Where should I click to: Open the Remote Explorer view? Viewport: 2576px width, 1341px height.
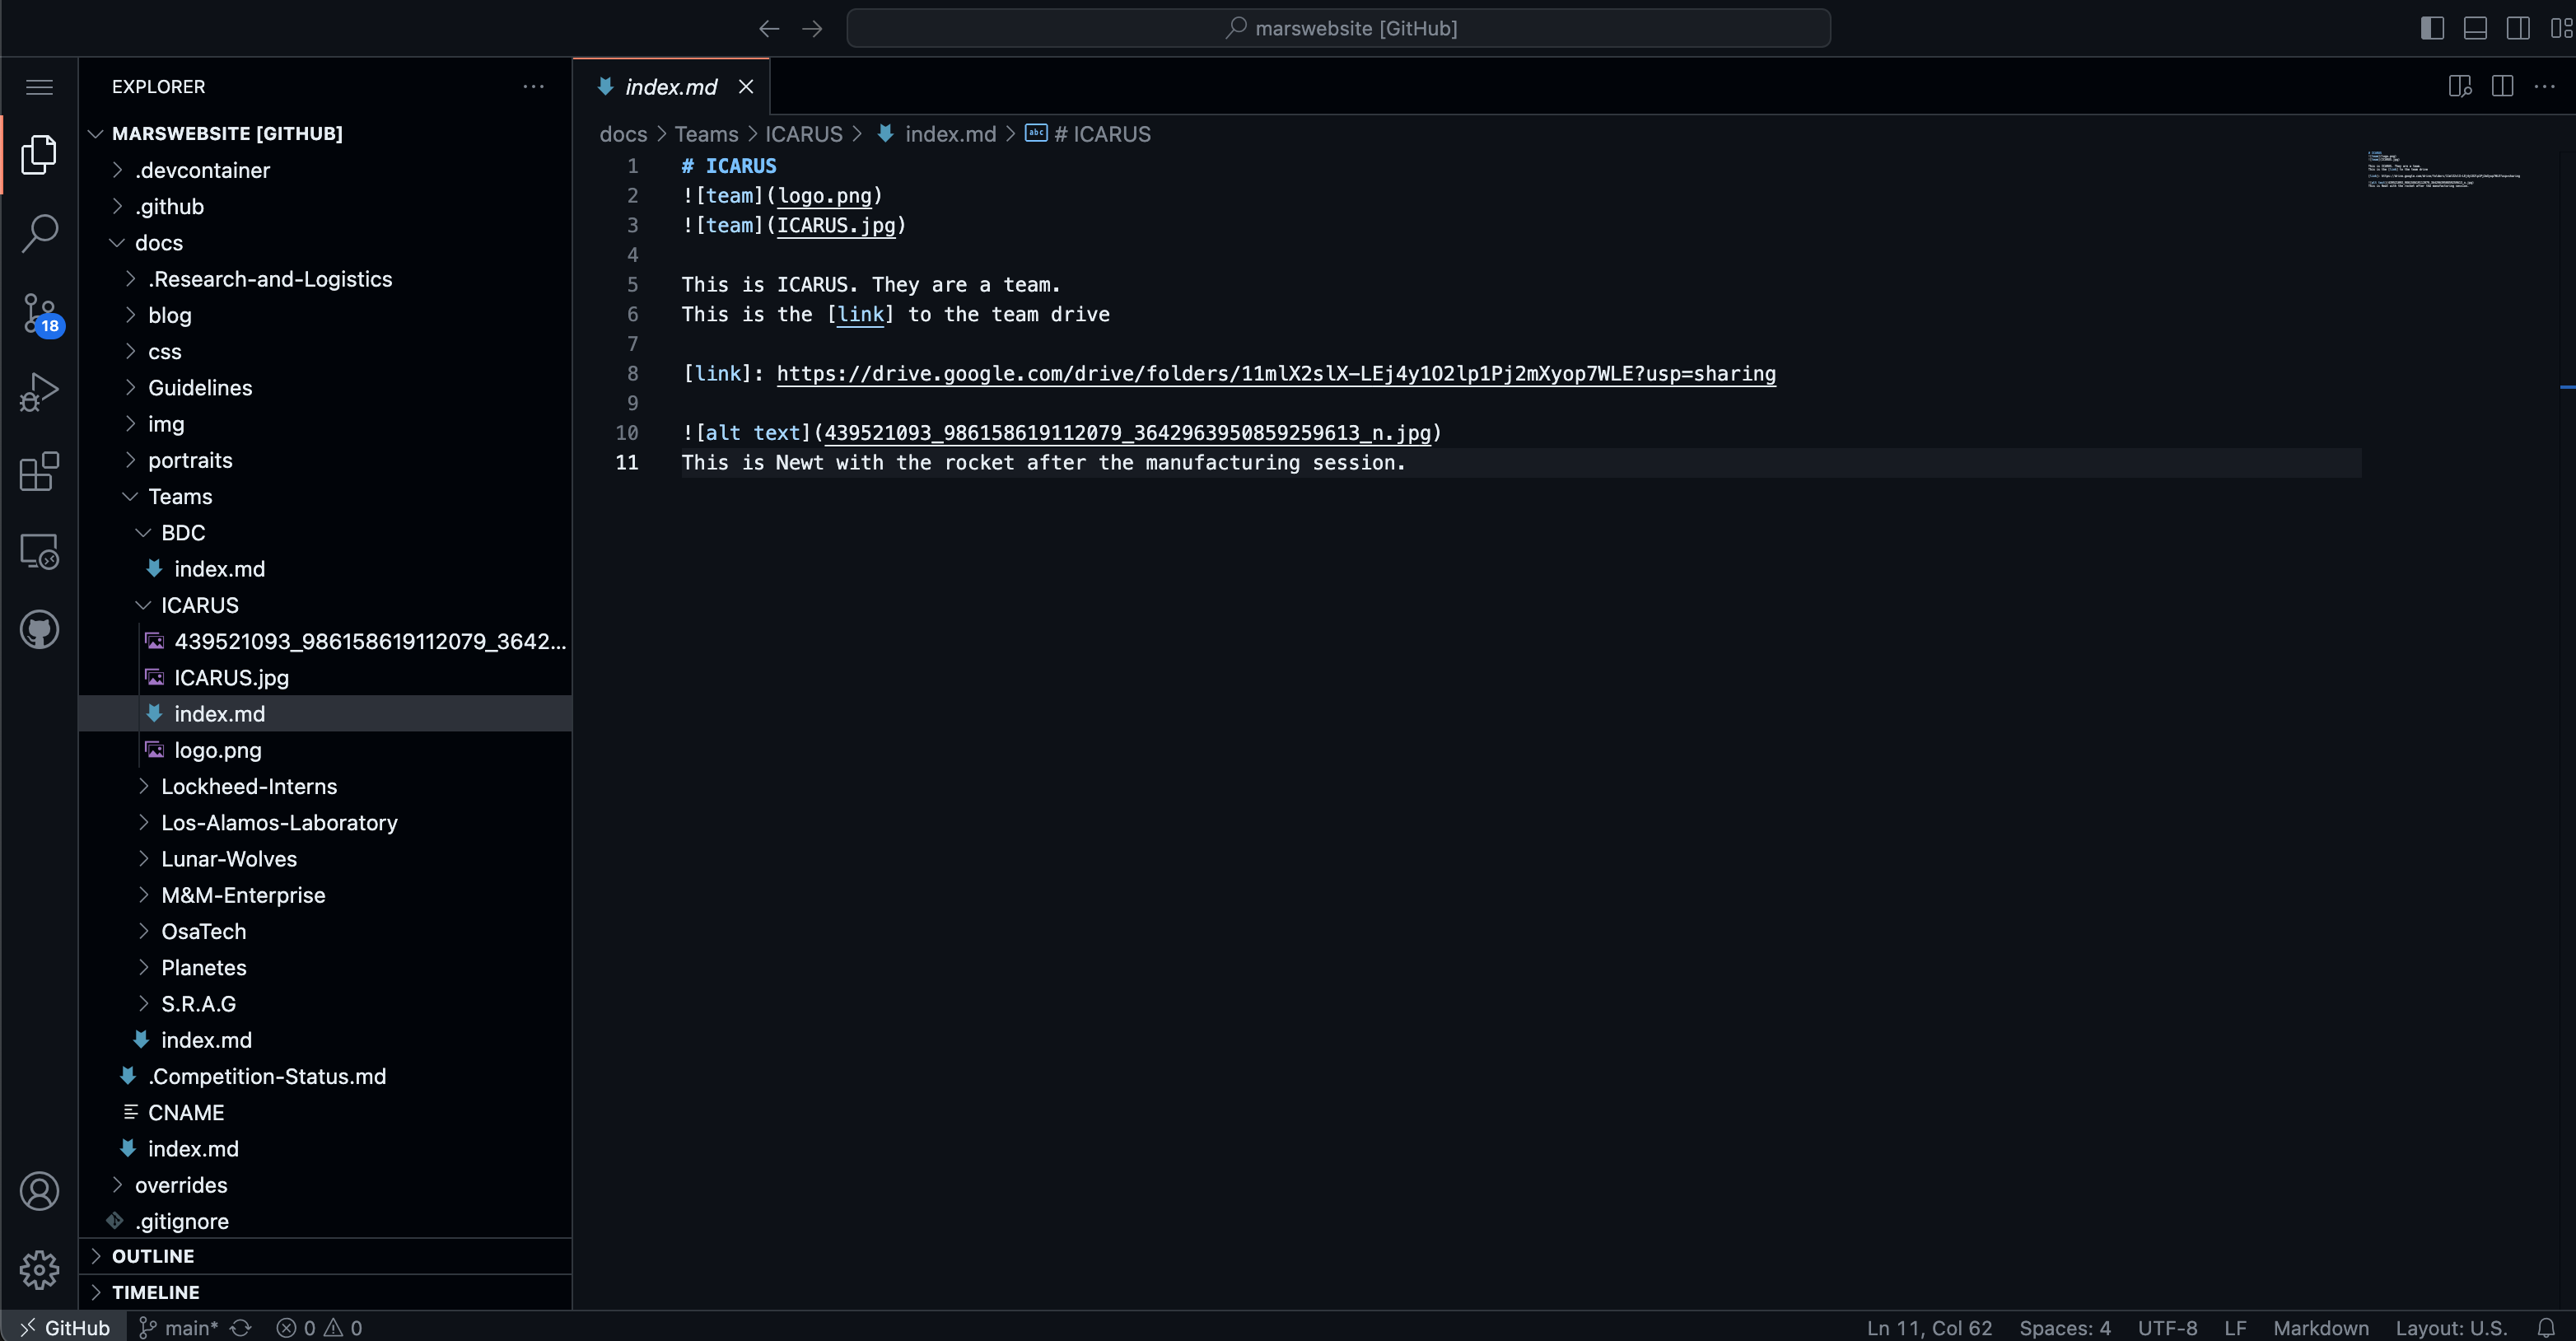(39, 551)
